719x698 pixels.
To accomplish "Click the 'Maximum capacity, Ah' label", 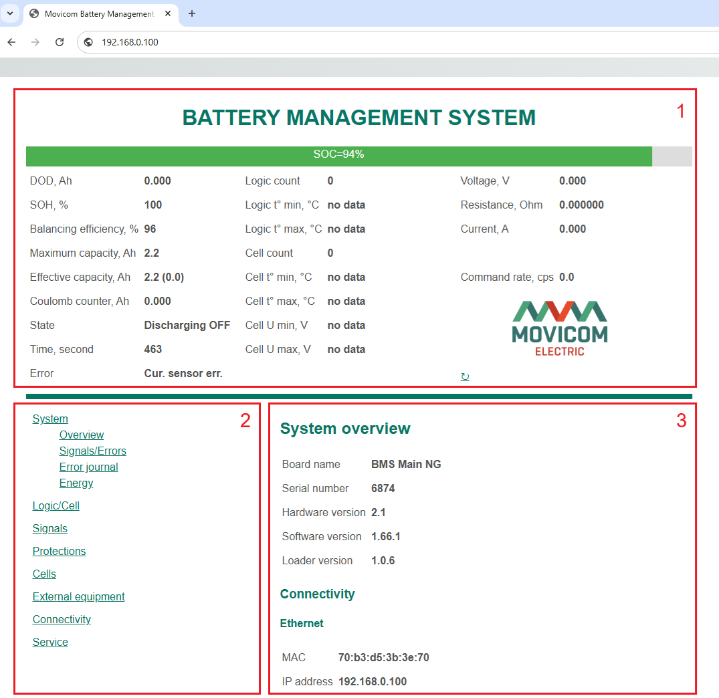I will coord(83,253).
